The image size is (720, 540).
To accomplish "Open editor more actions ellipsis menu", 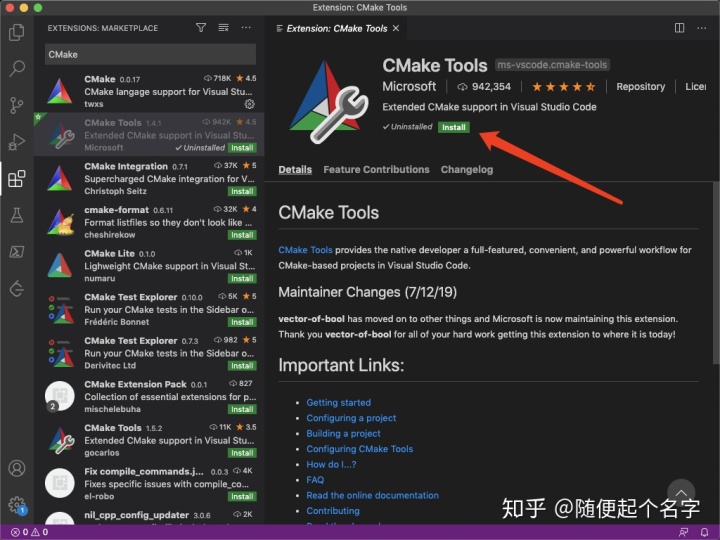I will [x=702, y=28].
